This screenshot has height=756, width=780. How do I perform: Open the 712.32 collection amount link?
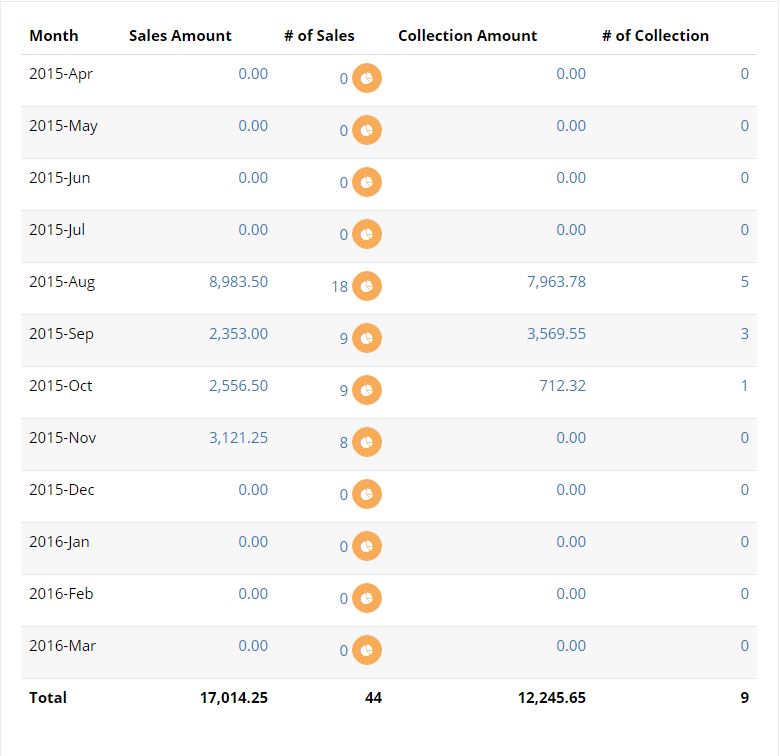(563, 386)
